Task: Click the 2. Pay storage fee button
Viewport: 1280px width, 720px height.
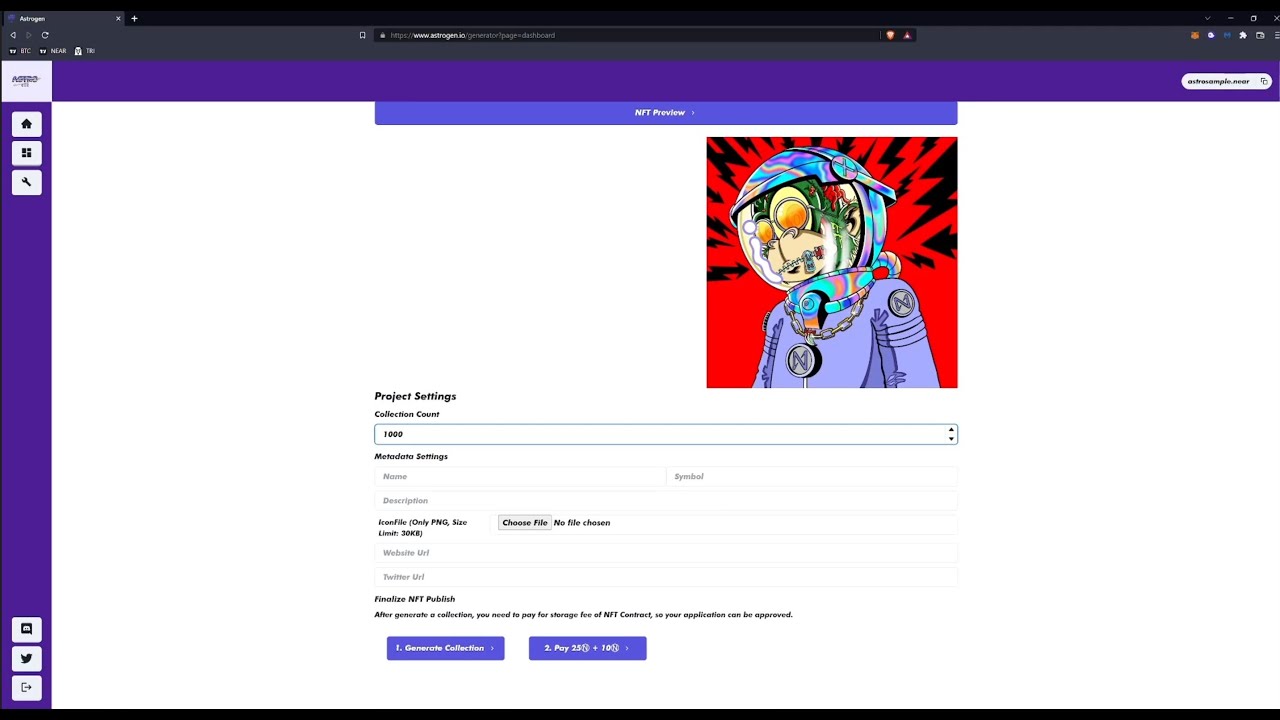Action: [x=588, y=648]
